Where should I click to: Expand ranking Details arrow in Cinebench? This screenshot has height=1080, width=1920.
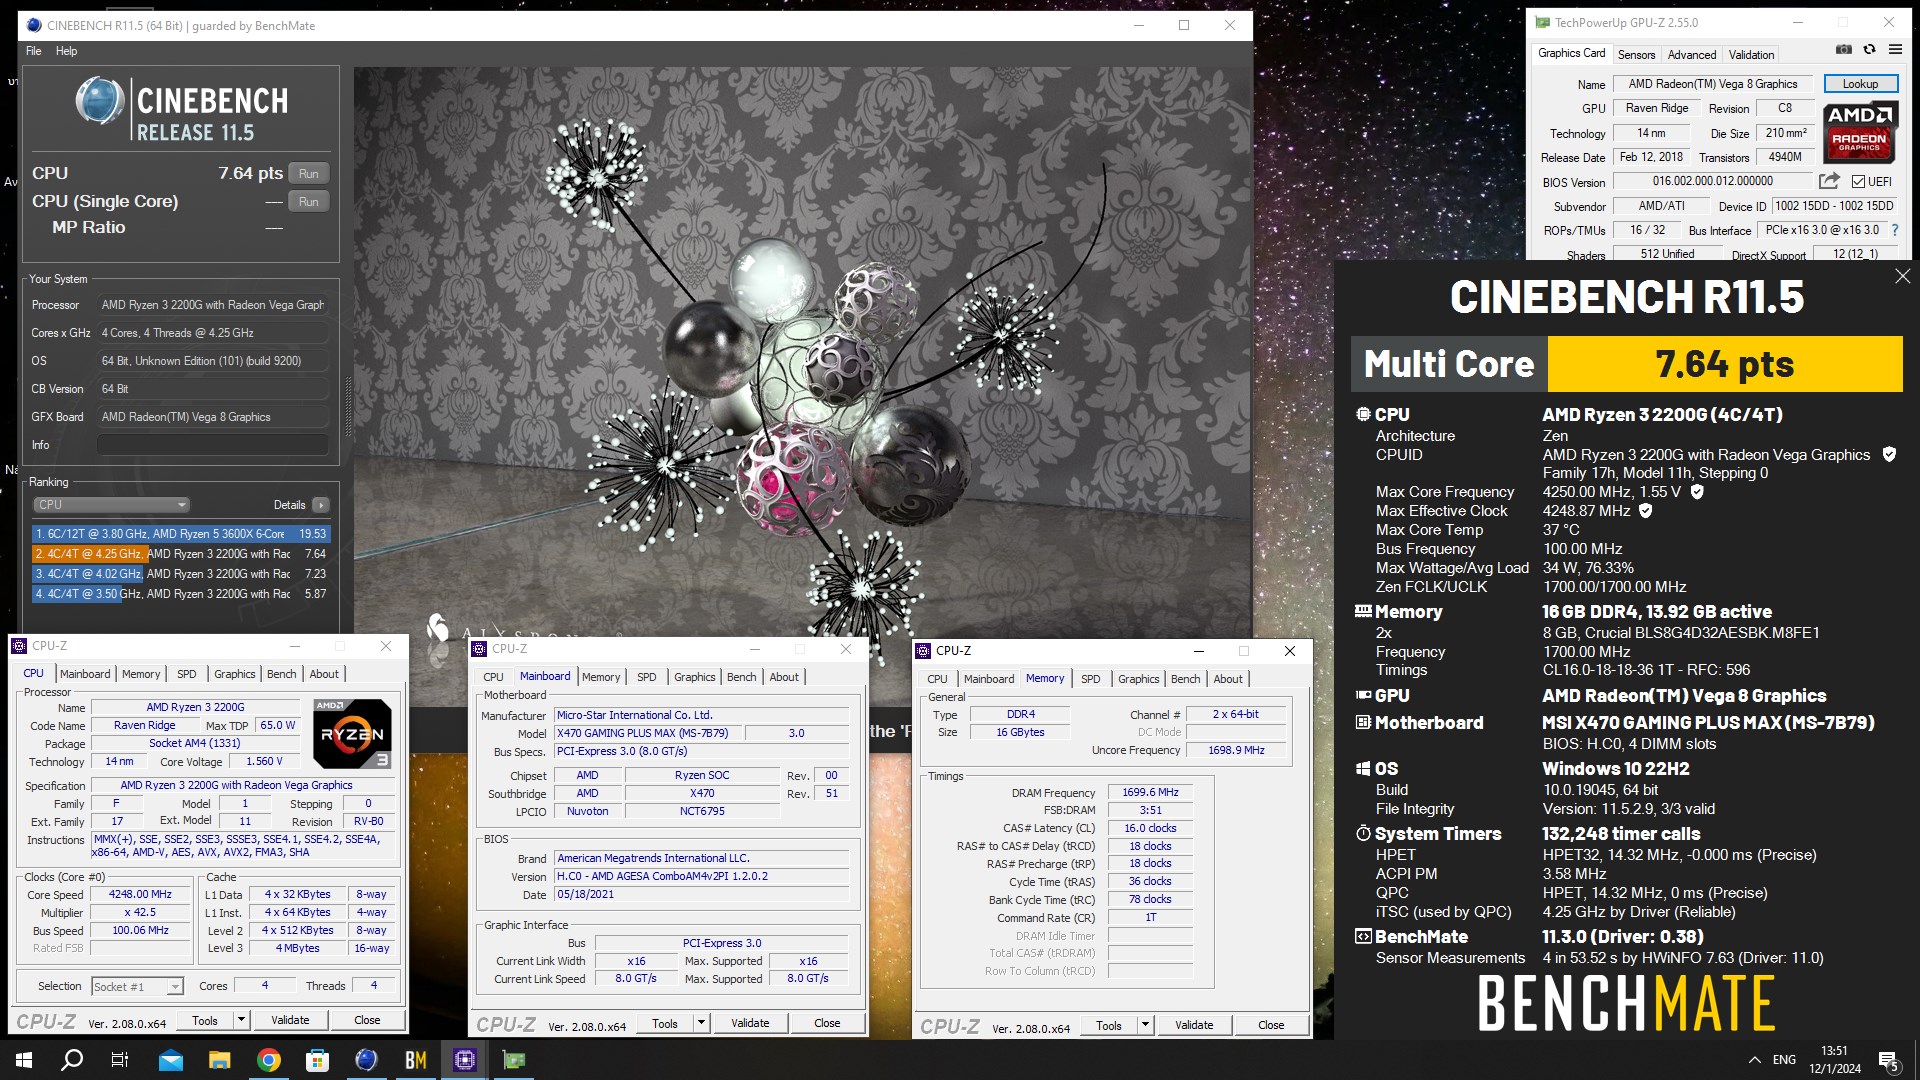tap(321, 505)
